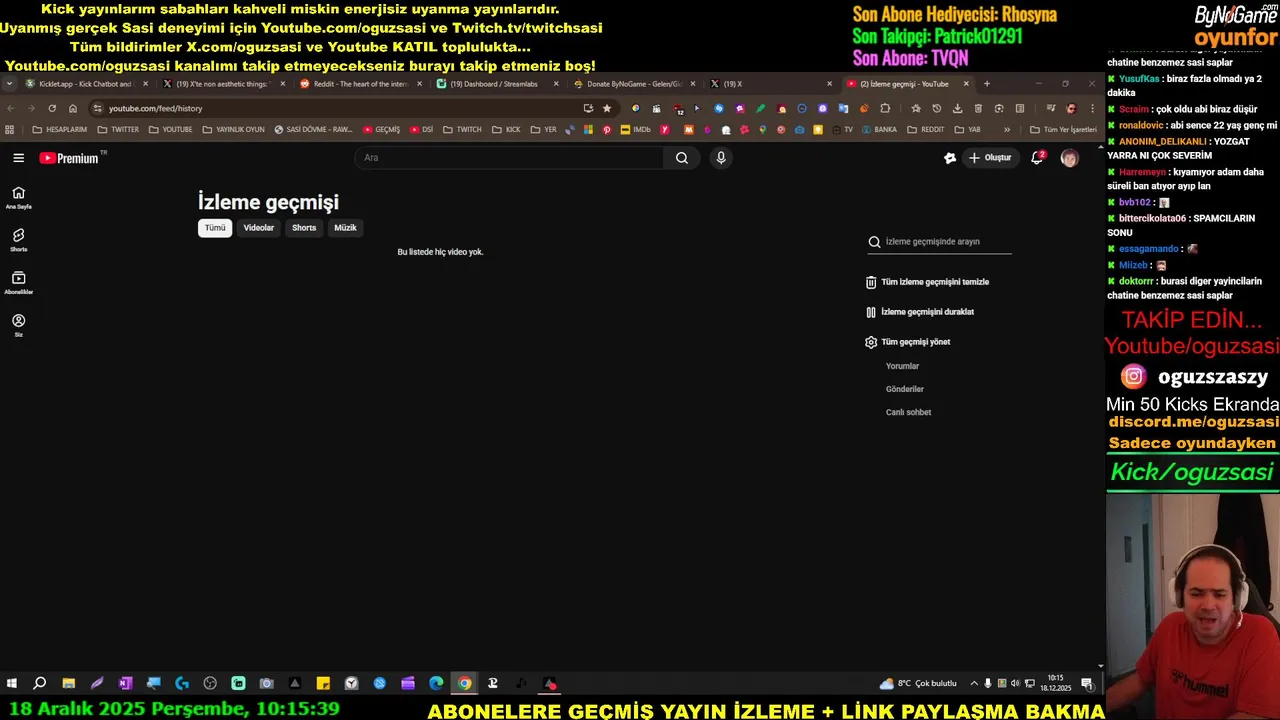Viewport: 1280px width, 720px height.
Task: Open the taskbar clock 10:15
Action: click(1056, 684)
